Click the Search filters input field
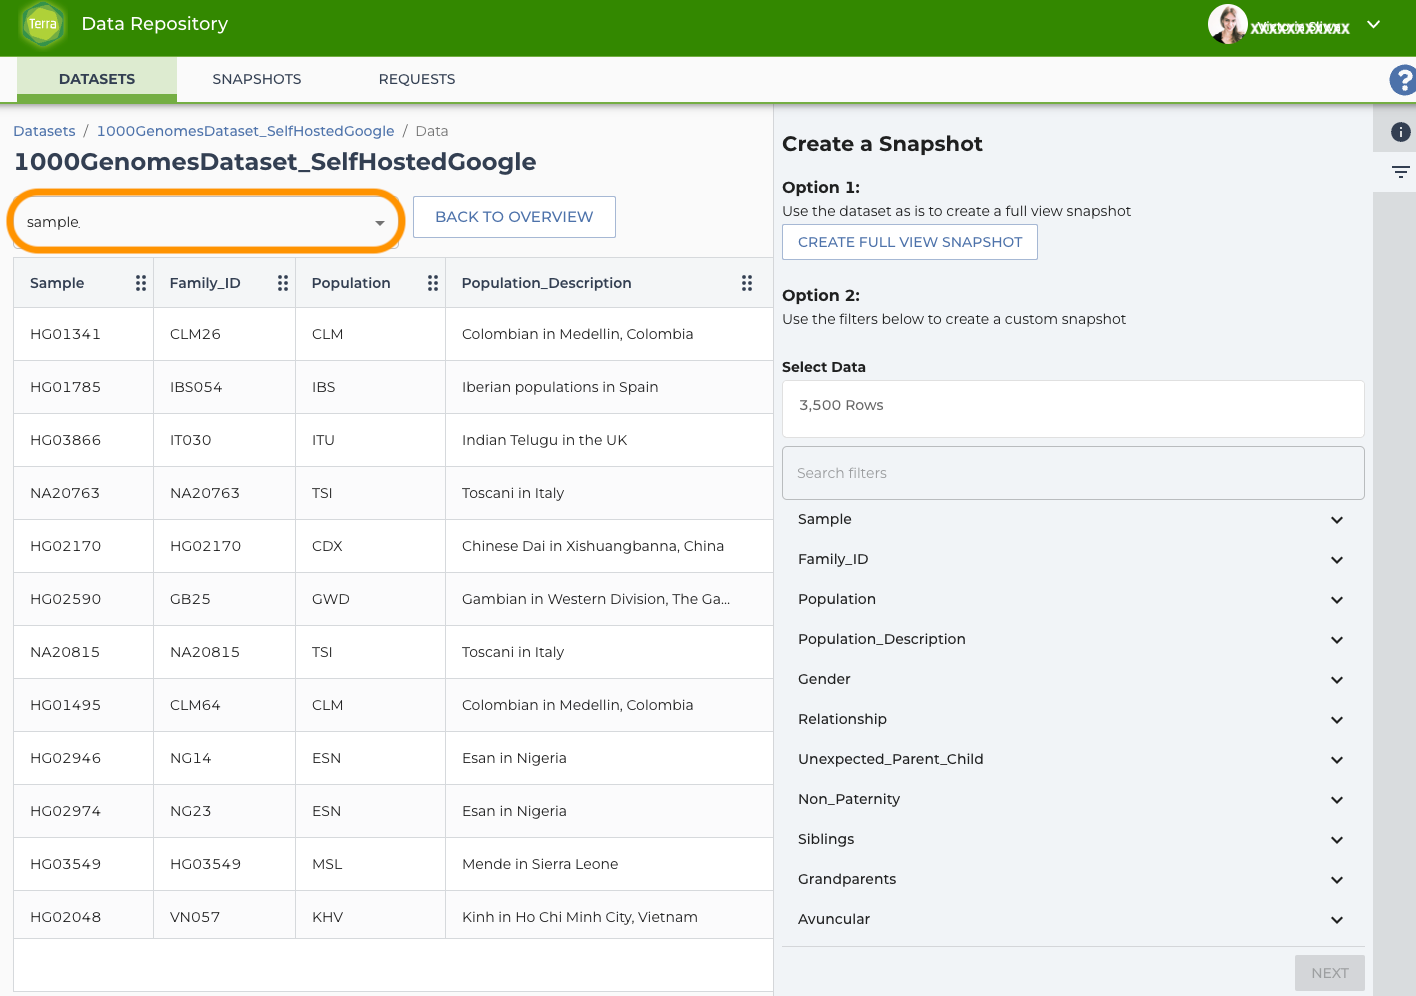The width and height of the screenshot is (1416, 996). (1073, 473)
